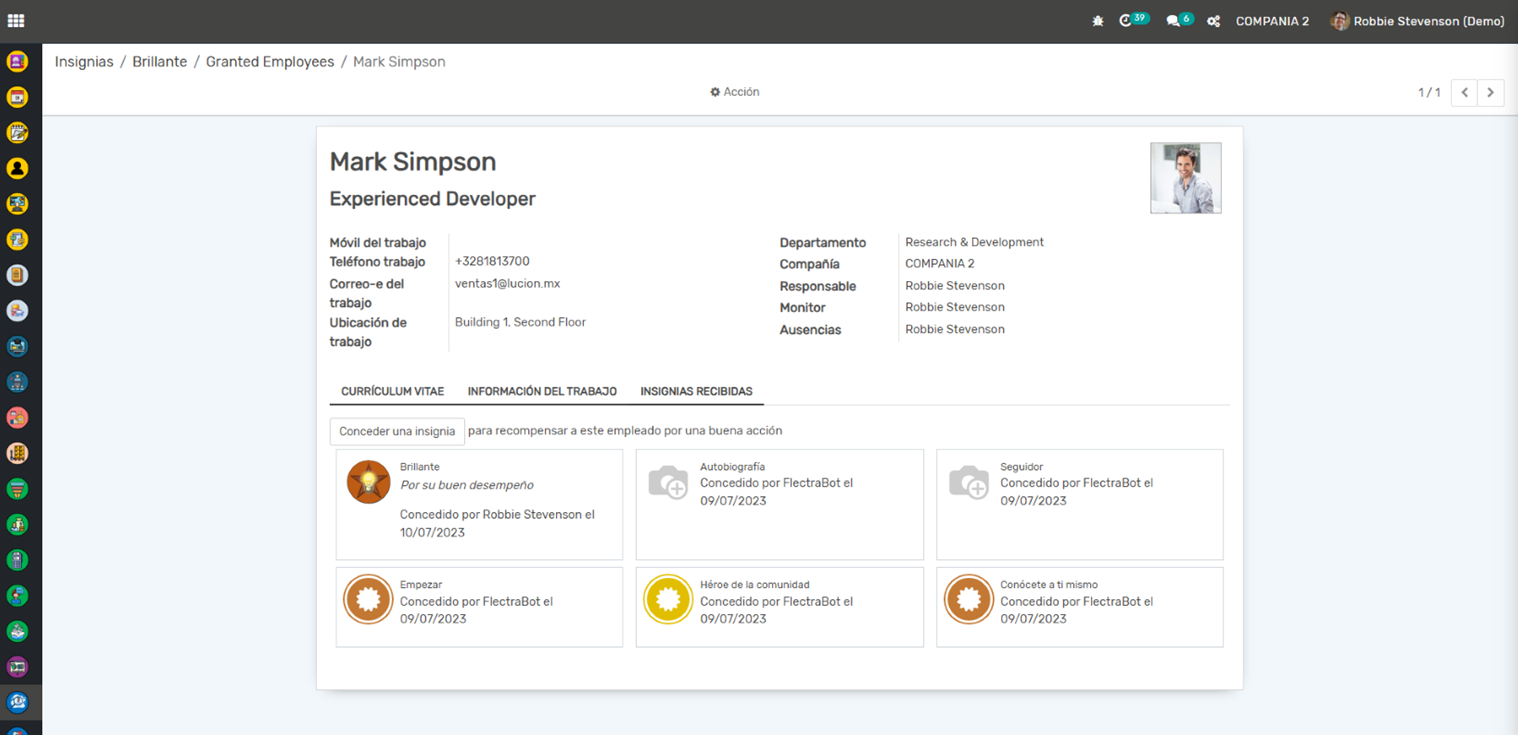Switch to Información del Trabajo tab
The image size is (1518, 735).
(542, 392)
